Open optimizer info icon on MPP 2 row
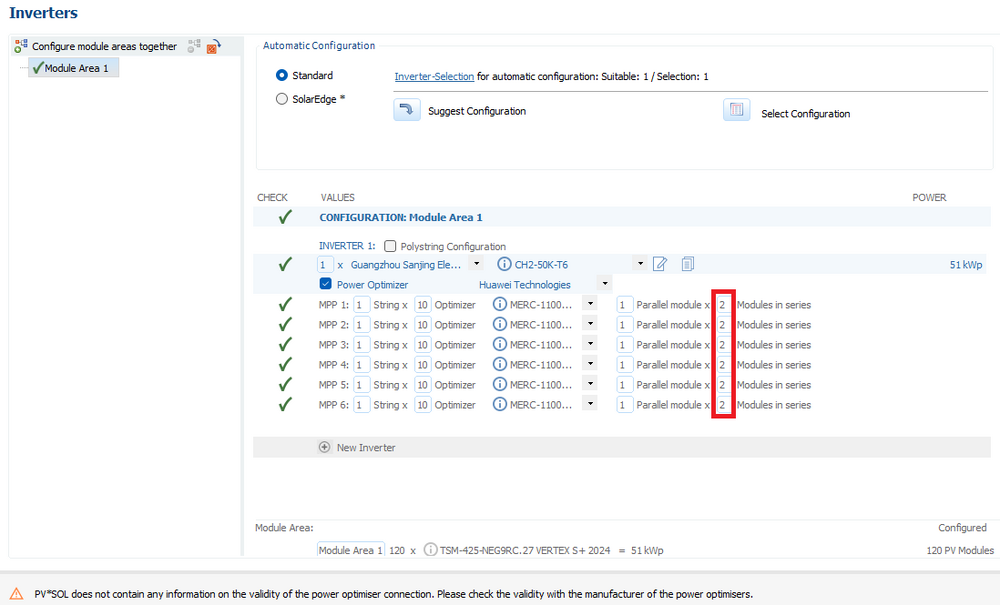The height and width of the screenshot is (605, 1000). 500,324
